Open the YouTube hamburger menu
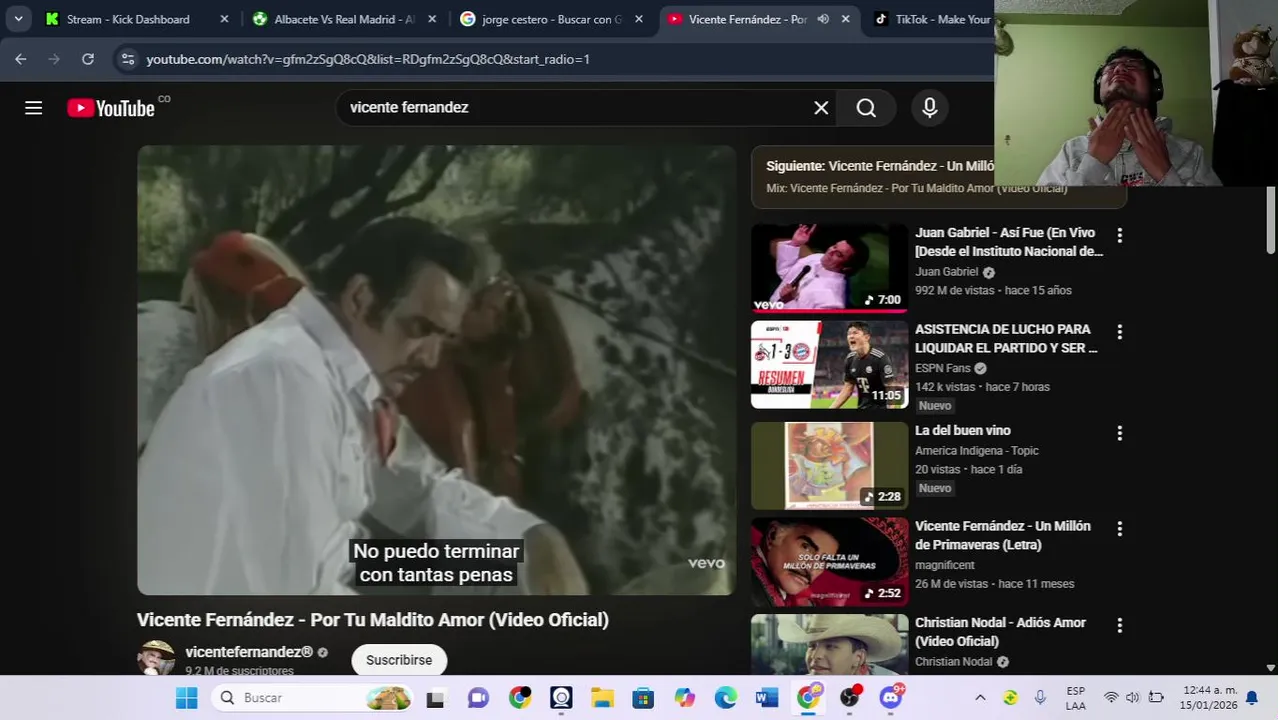The image size is (1278, 720). [33, 108]
